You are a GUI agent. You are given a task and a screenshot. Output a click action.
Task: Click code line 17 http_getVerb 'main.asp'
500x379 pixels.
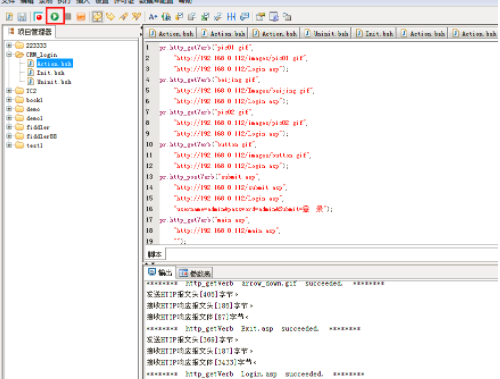(x=204, y=220)
